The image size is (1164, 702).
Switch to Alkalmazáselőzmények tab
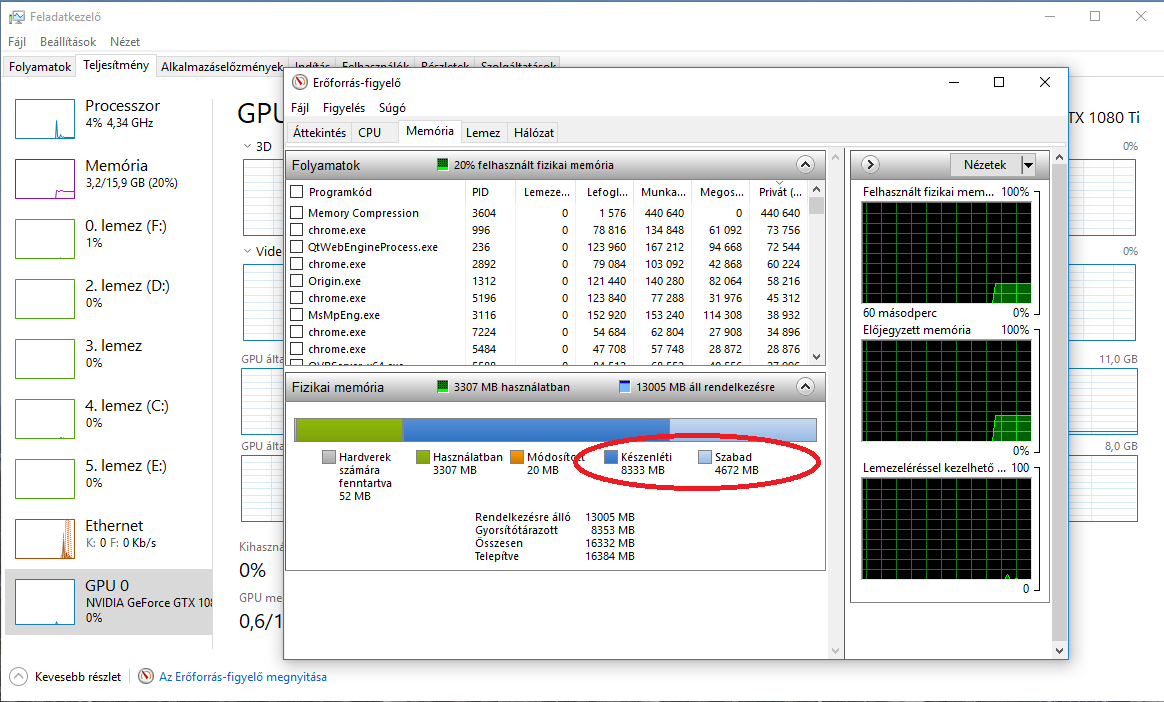click(x=221, y=66)
